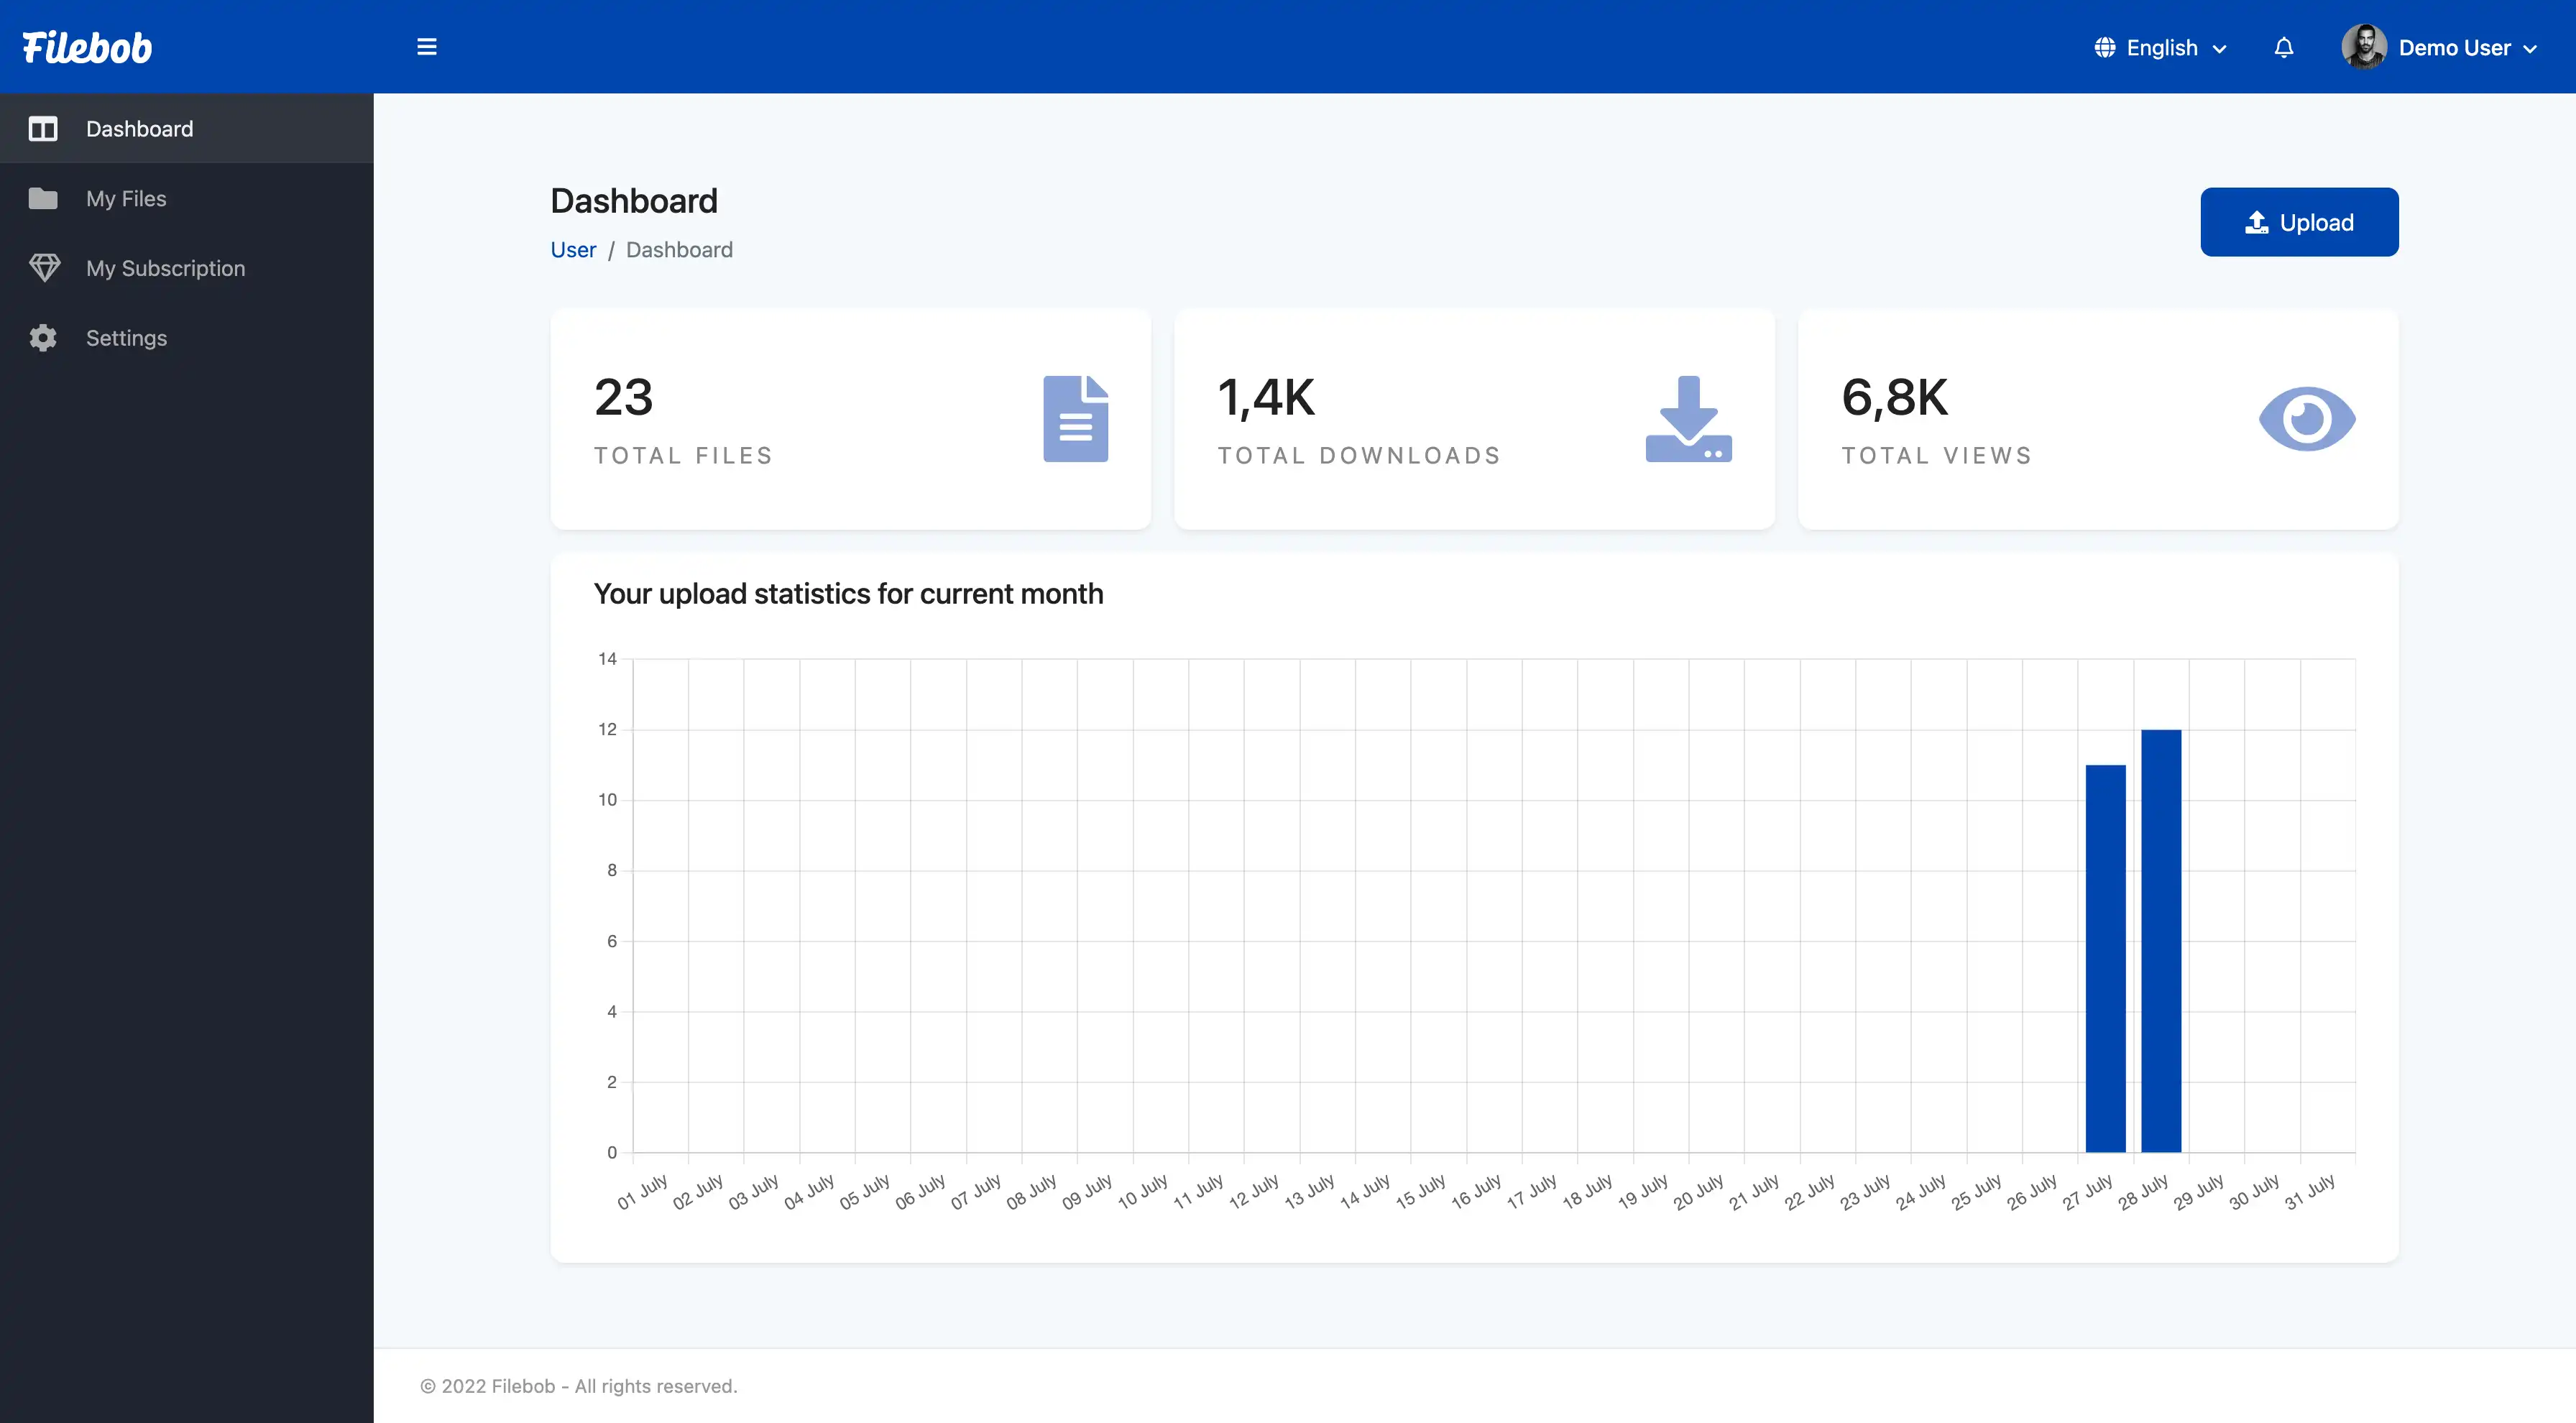Click the Filebob logo
The width and height of the screenshot is (2576, 1423).
pyautogui.click(x=87, y=47)
